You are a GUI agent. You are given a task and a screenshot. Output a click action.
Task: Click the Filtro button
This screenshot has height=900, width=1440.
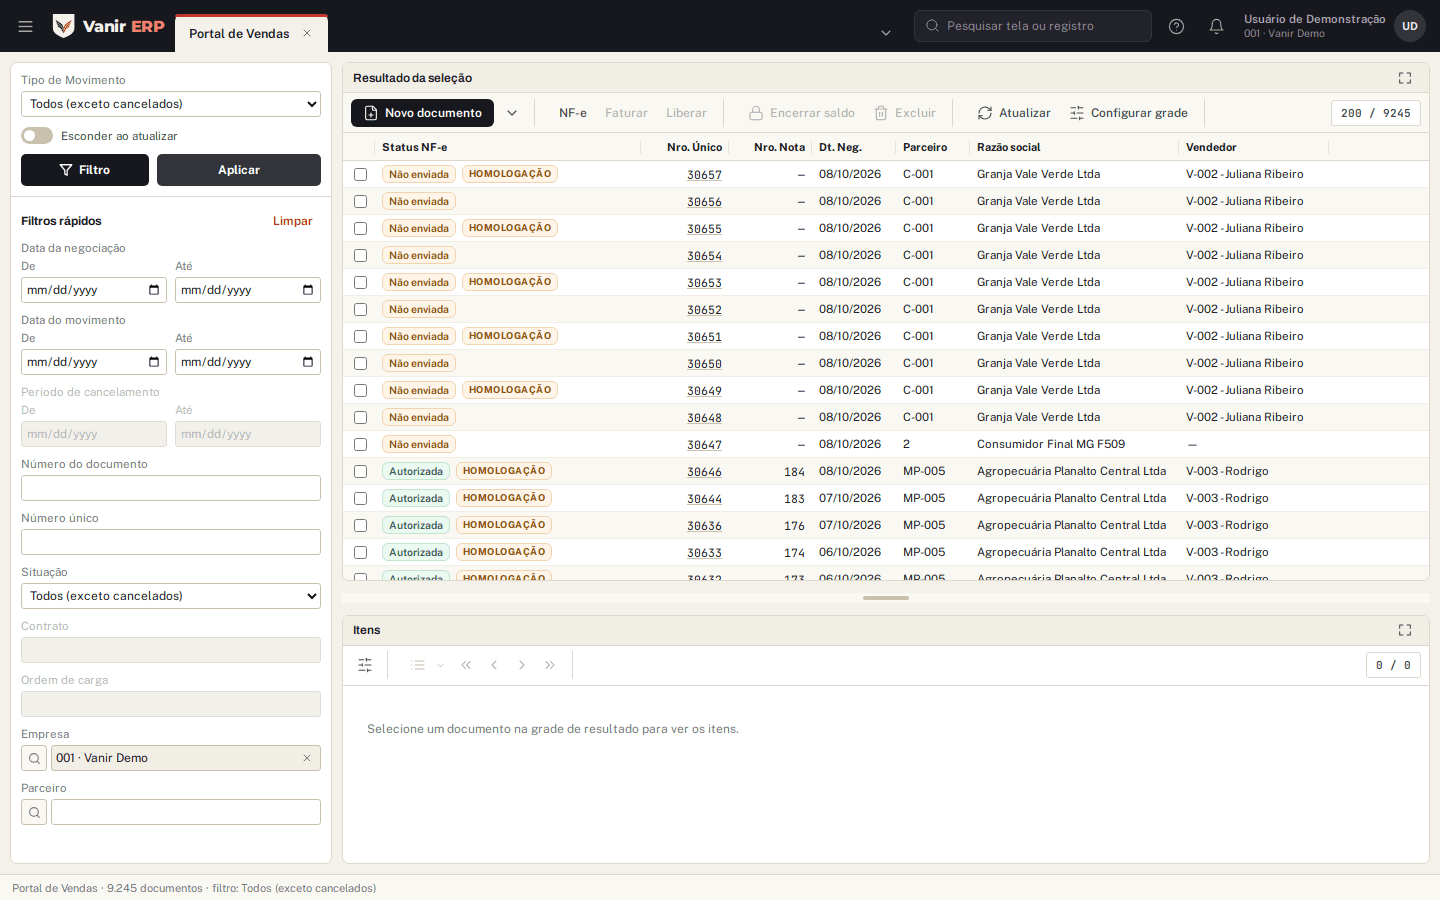click(85, 170)
